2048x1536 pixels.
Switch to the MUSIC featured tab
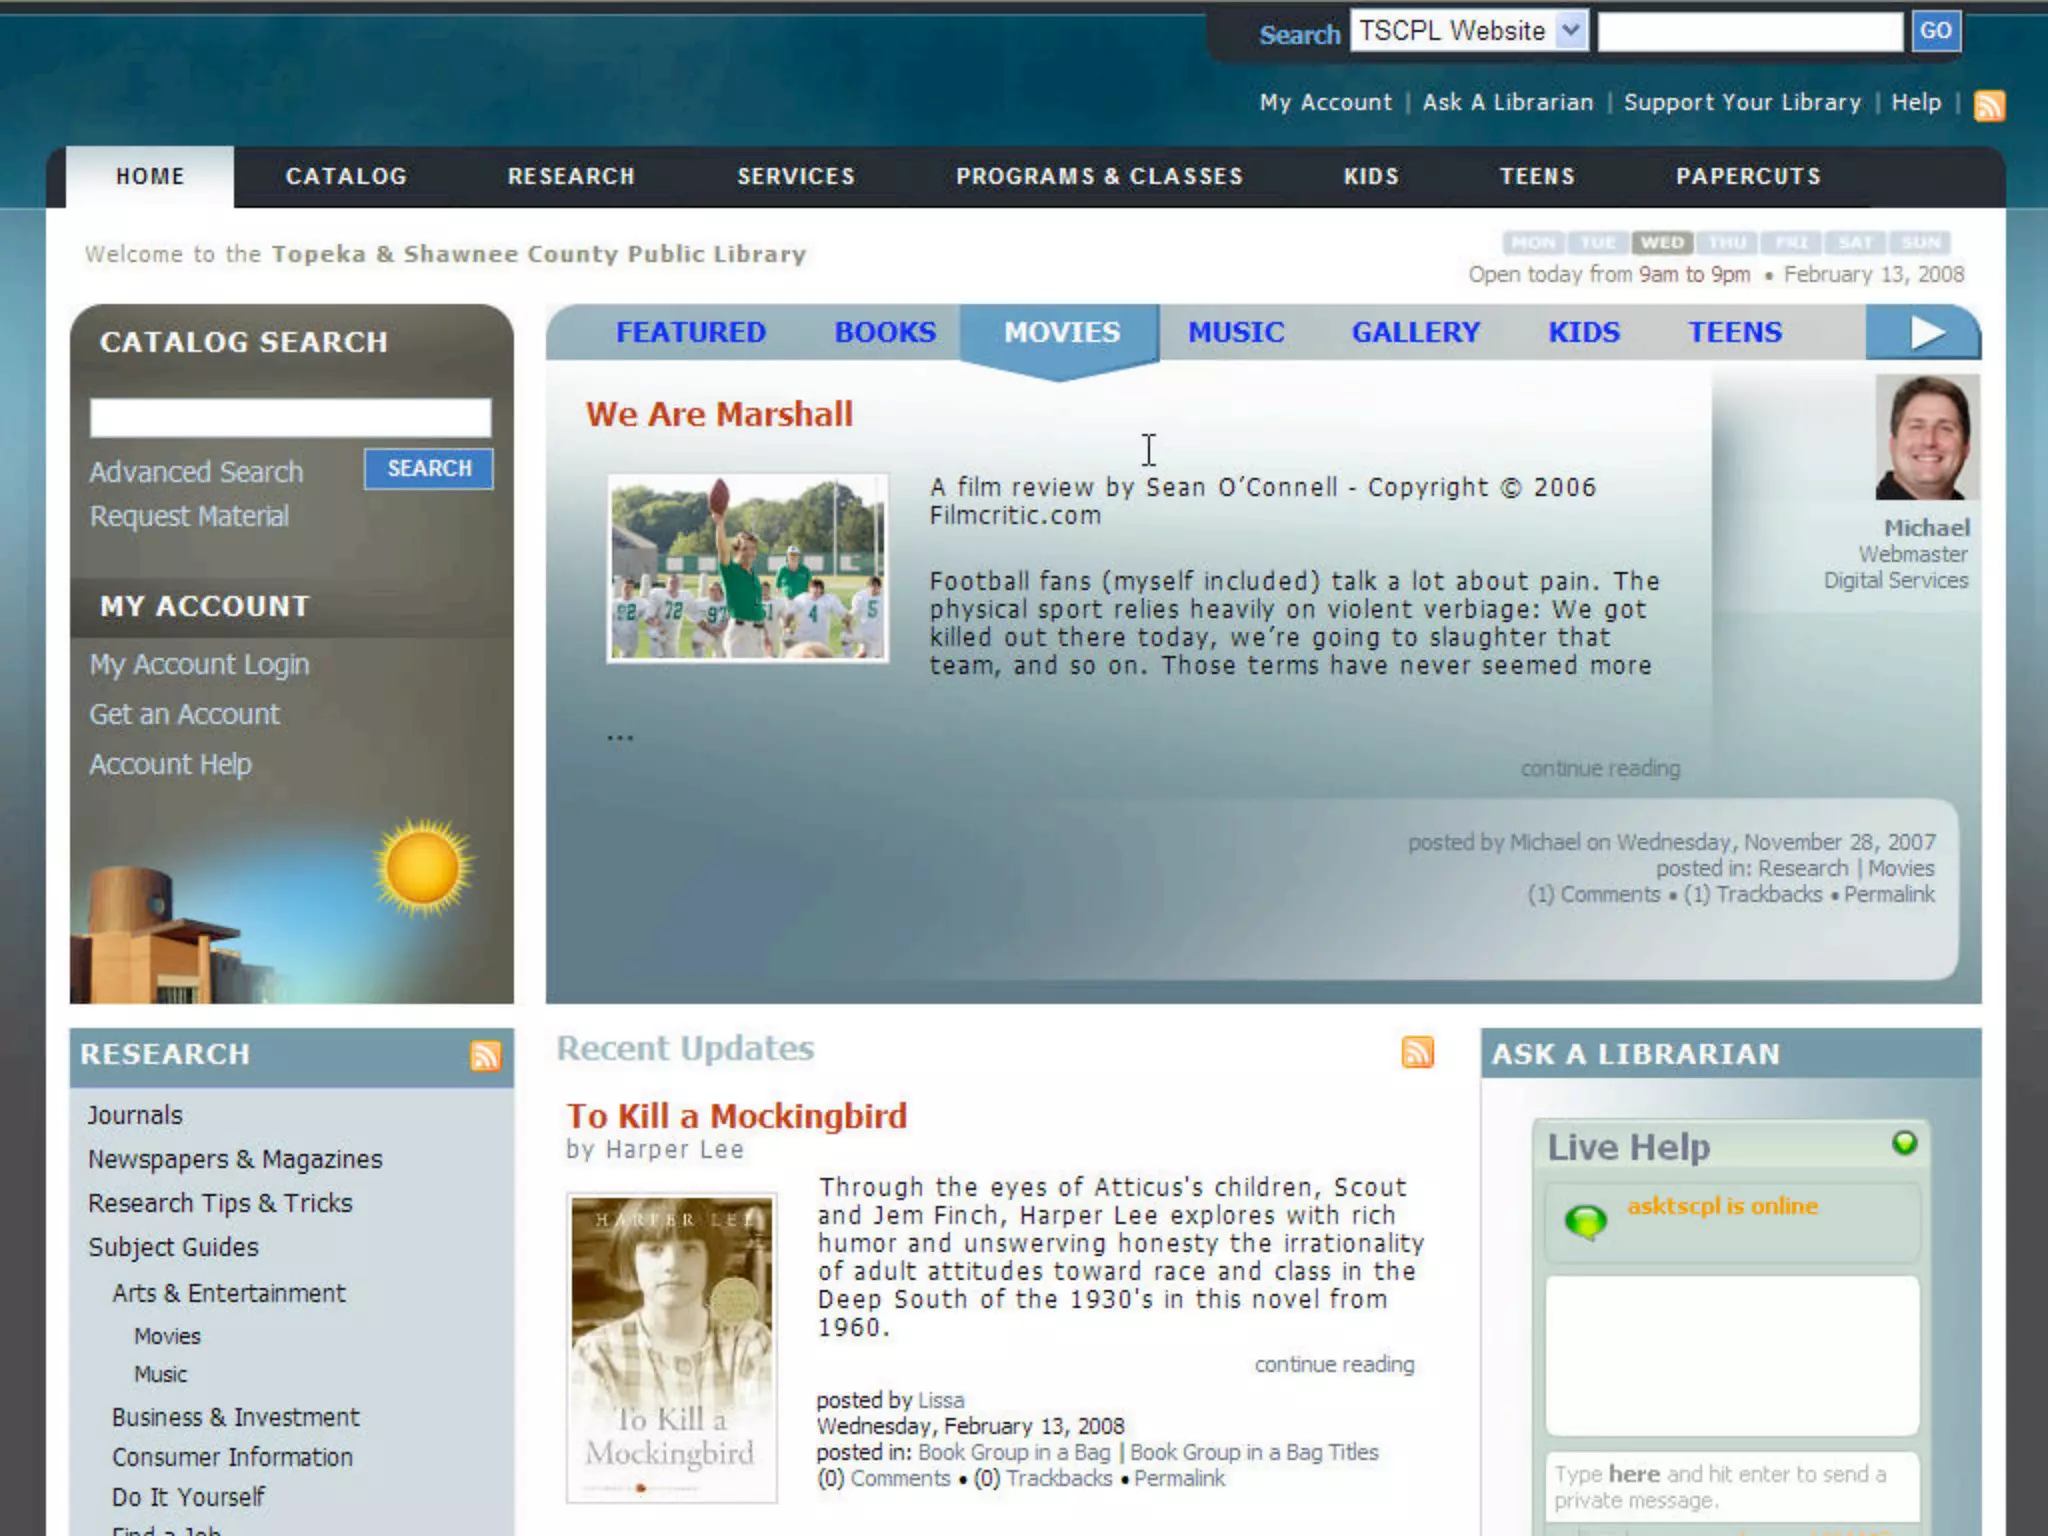click(1235, 332)
